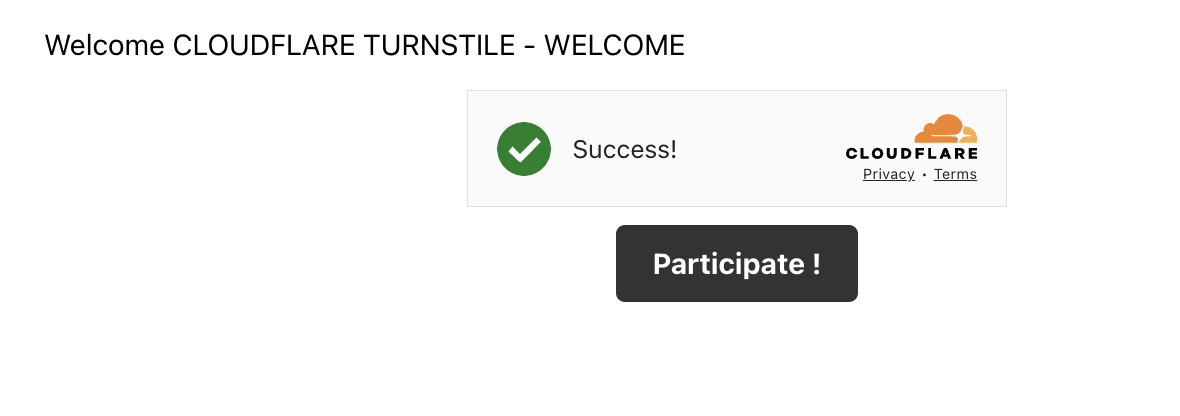This screenshot has height=416, width=1180.
Task: Select the first word Welcome in the heading
Action: (x=105, y=46)
